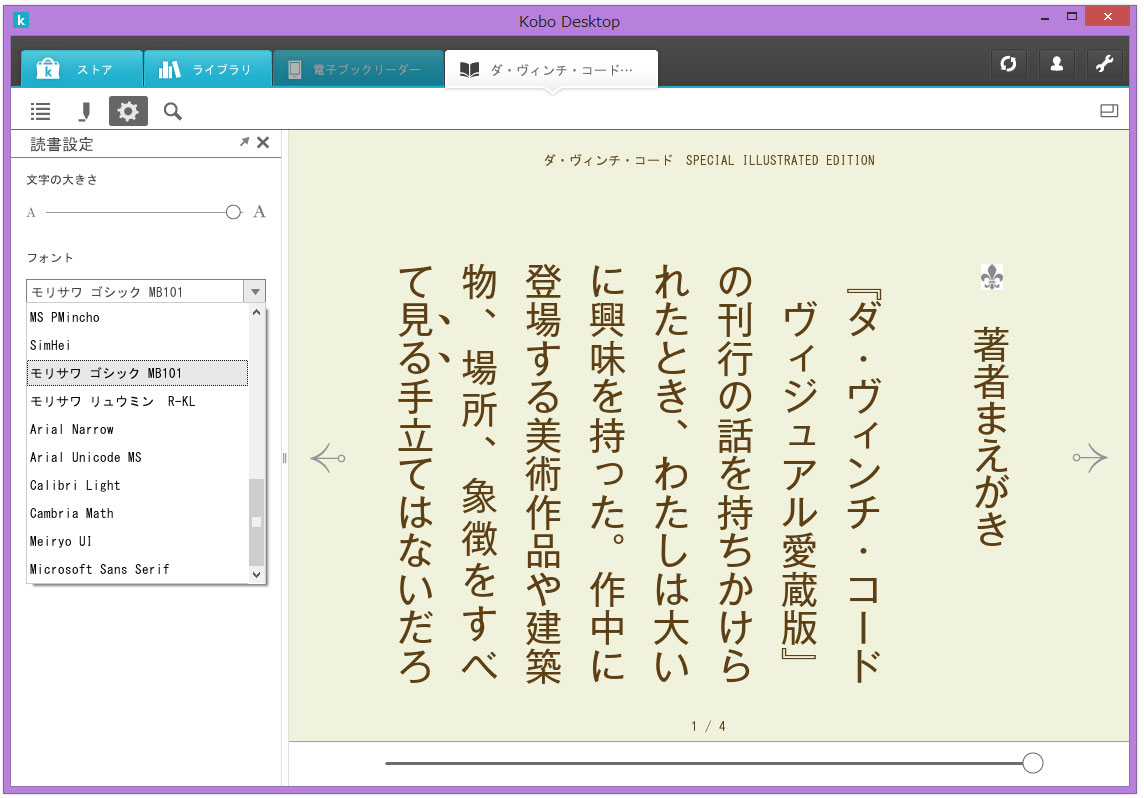Screen dimensions: 1144x798
Task: Click the font size slider handle
Action: click(233, 212)
